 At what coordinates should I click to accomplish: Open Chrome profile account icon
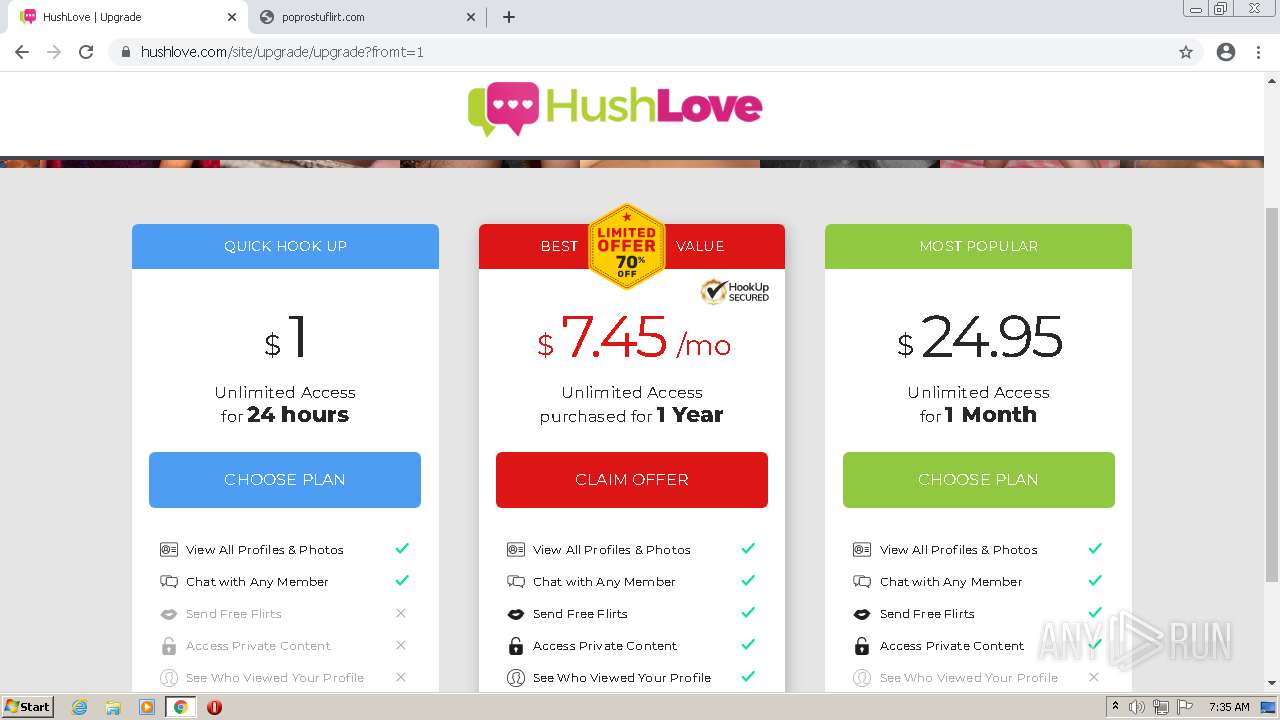coord(1226,52)
